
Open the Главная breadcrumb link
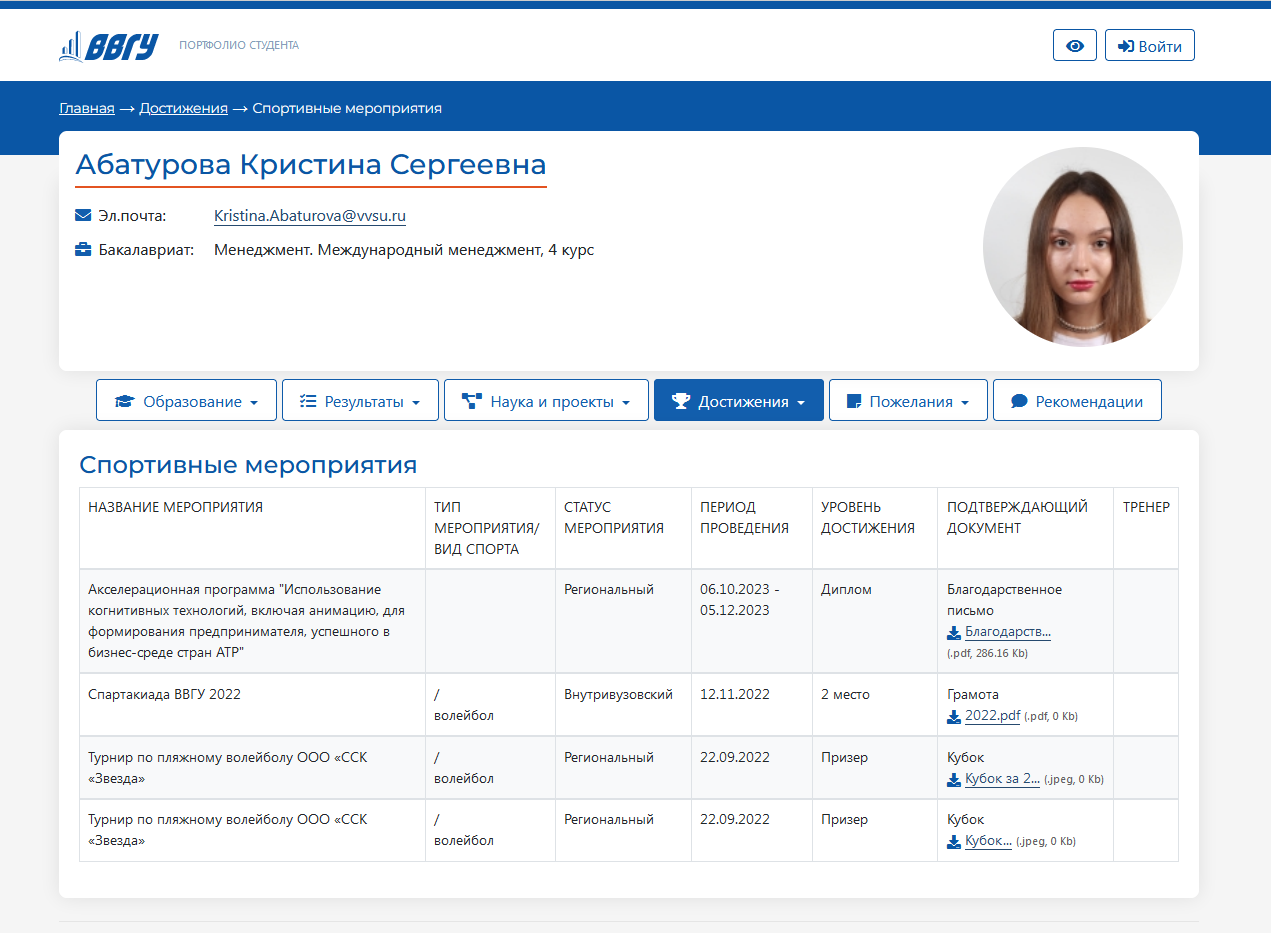[x=87, y=108]
